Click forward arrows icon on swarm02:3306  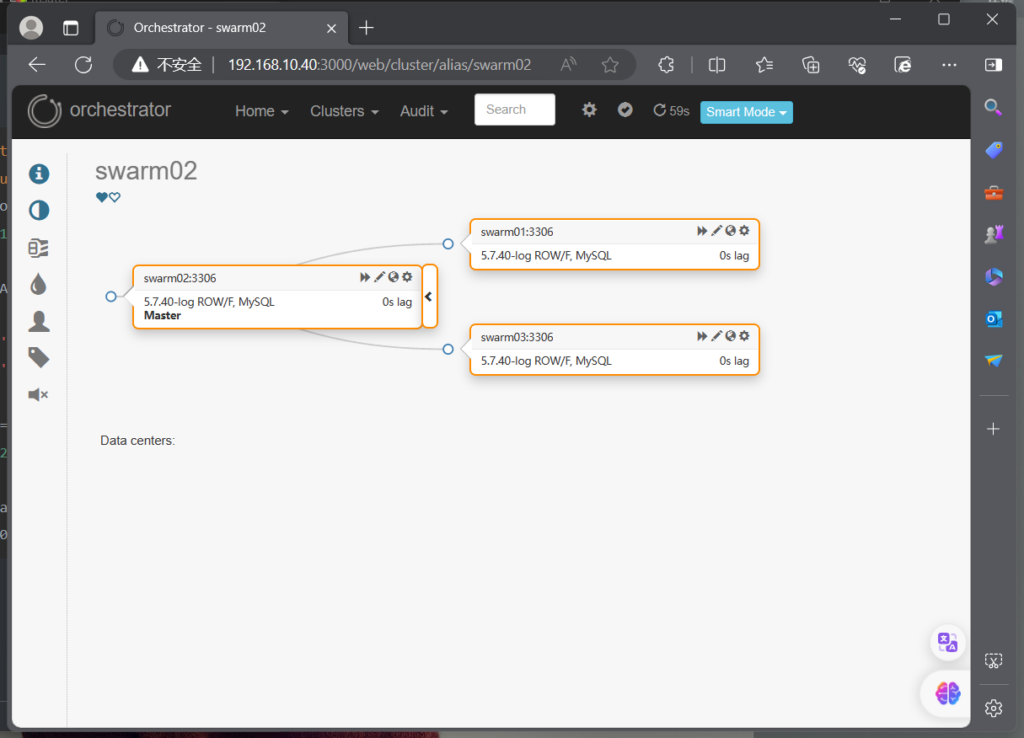tap(364, 277)
